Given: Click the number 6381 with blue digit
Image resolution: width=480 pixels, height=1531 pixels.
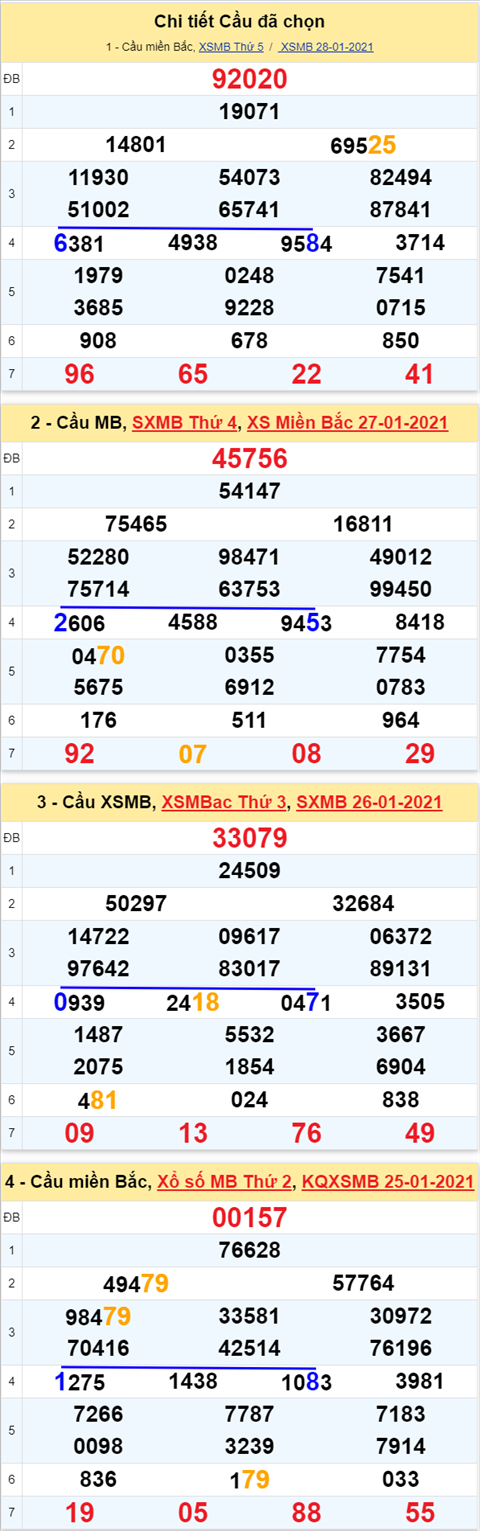Looking at the screenshot, I should point(79,243).
